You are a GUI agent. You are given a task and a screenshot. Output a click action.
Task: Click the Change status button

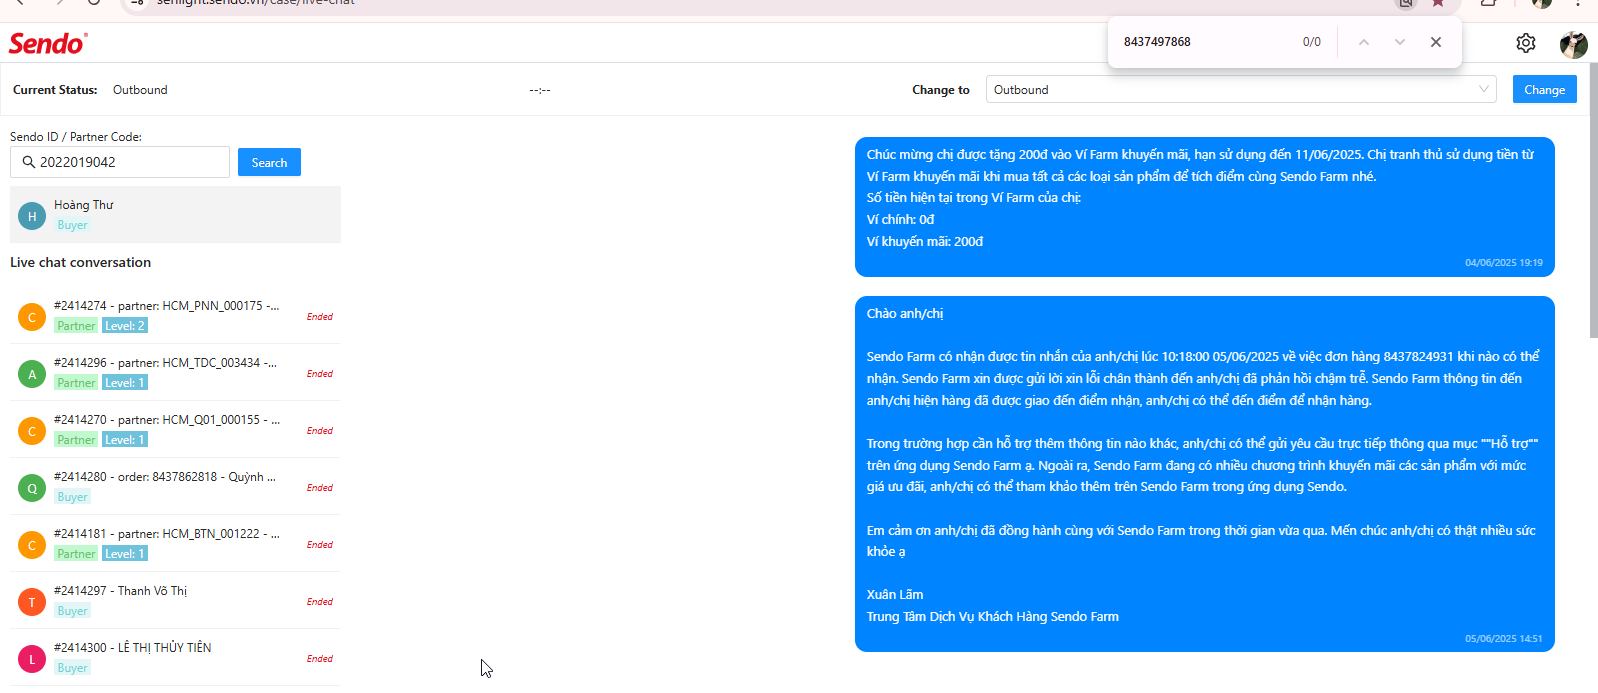[1544, 89]
